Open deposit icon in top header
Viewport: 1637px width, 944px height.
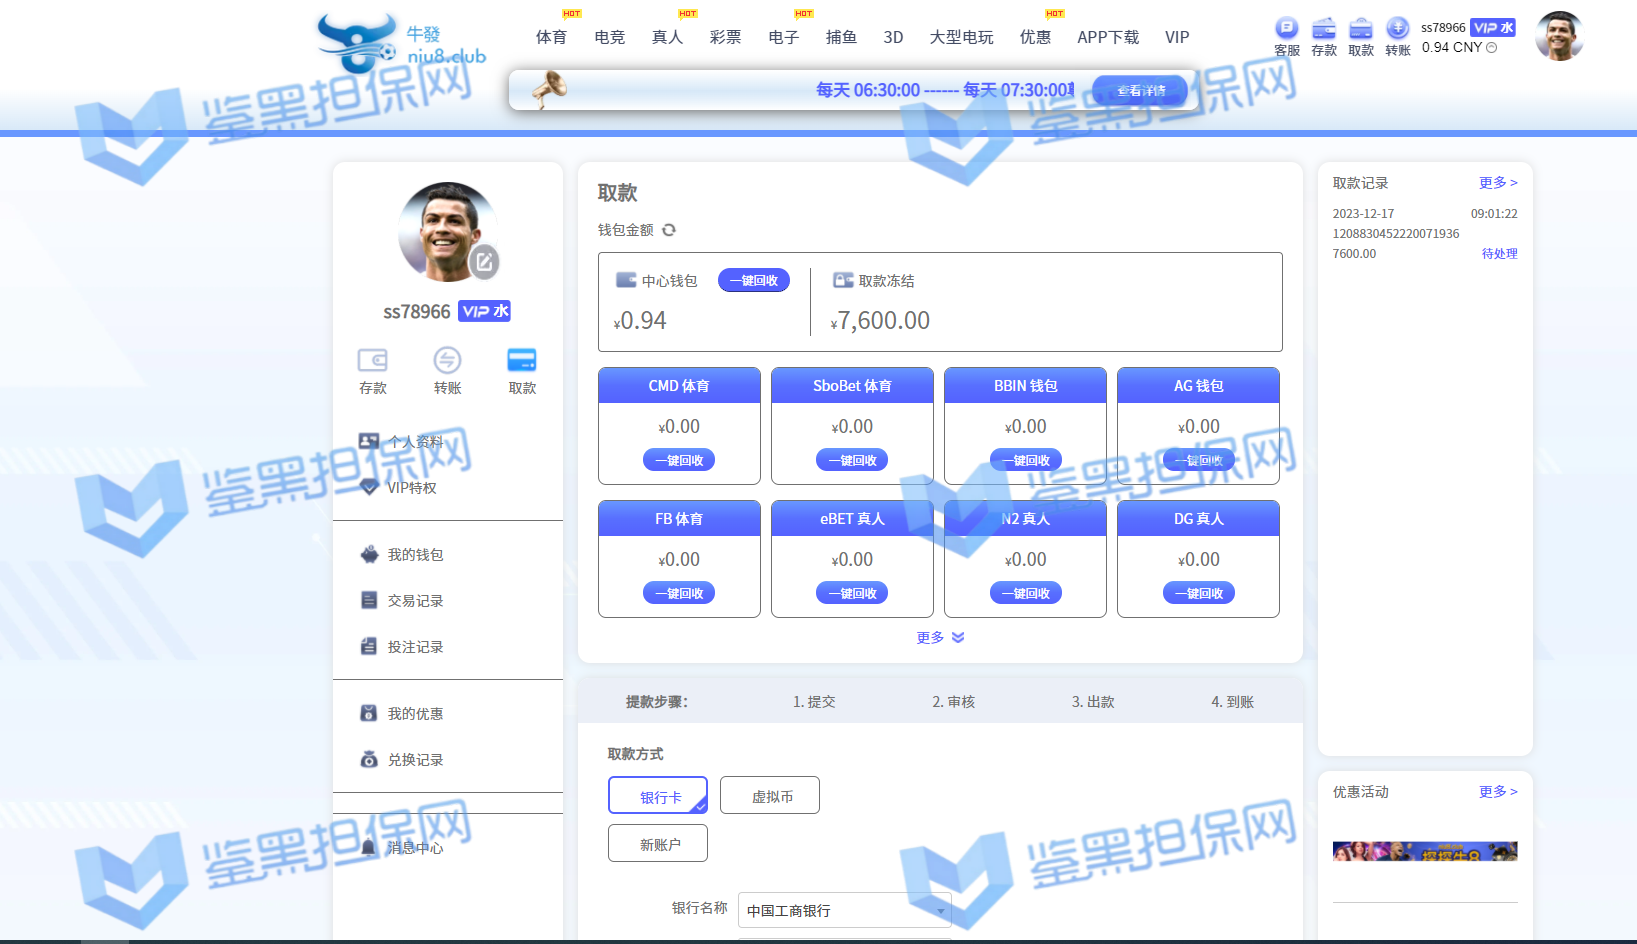tap(1323, 29)
